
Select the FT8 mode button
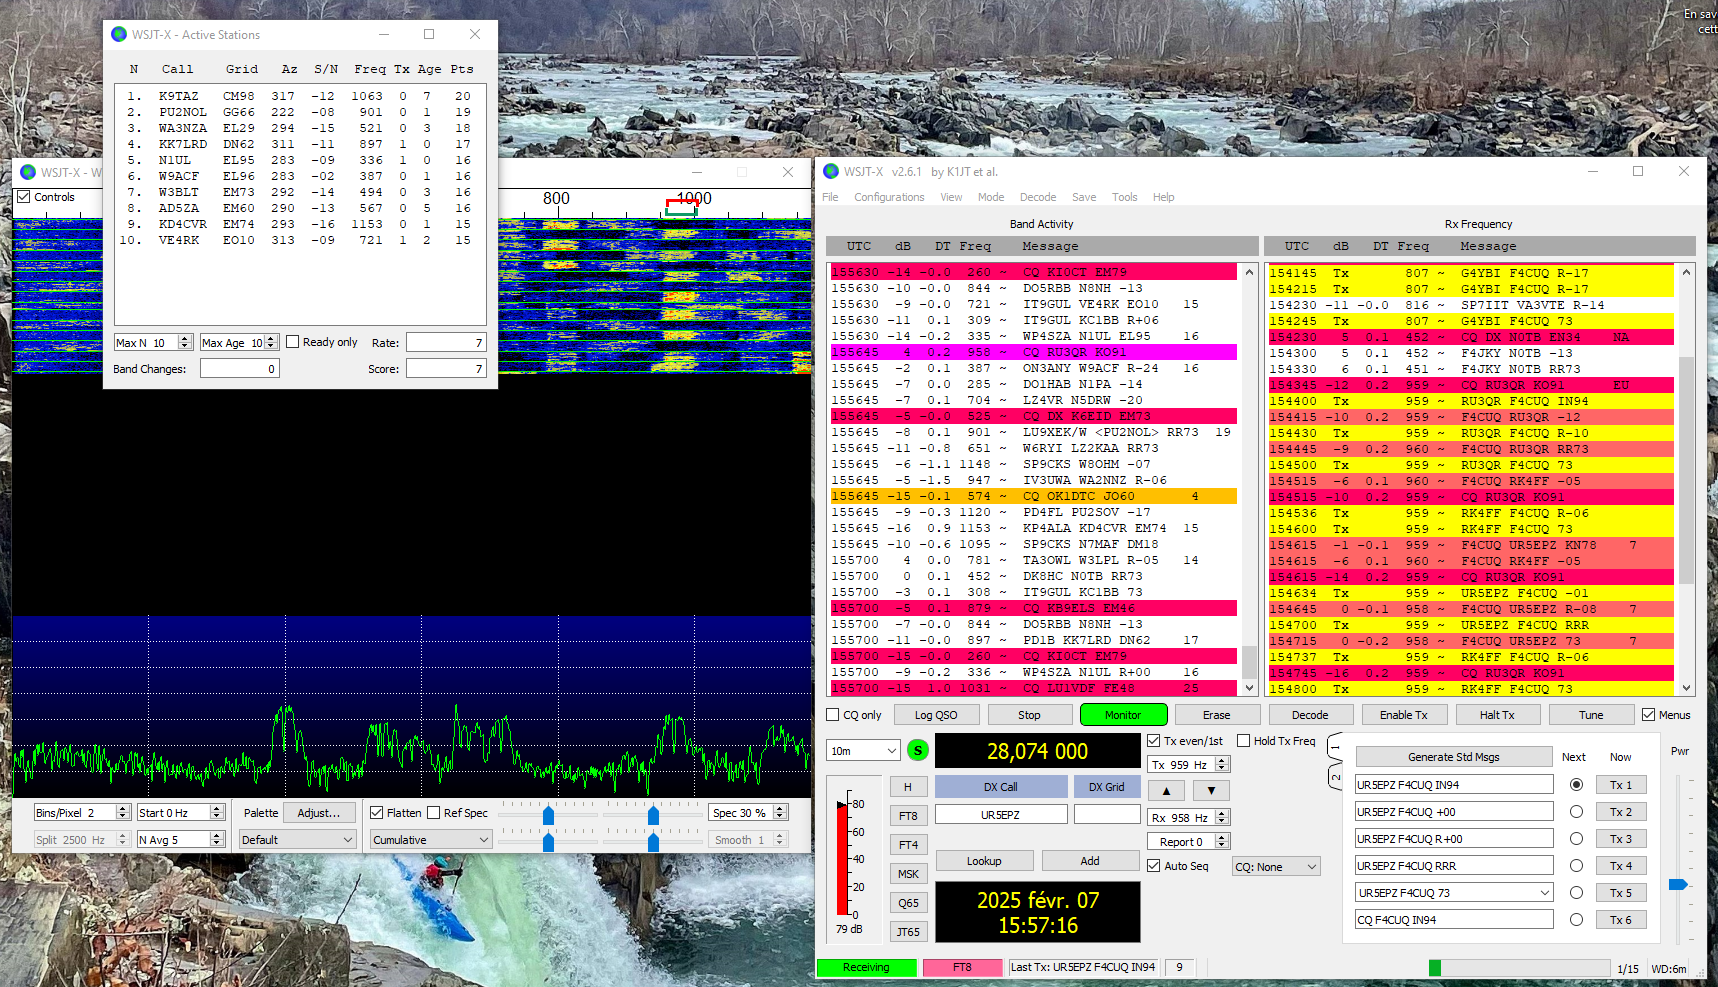(908, 816)
